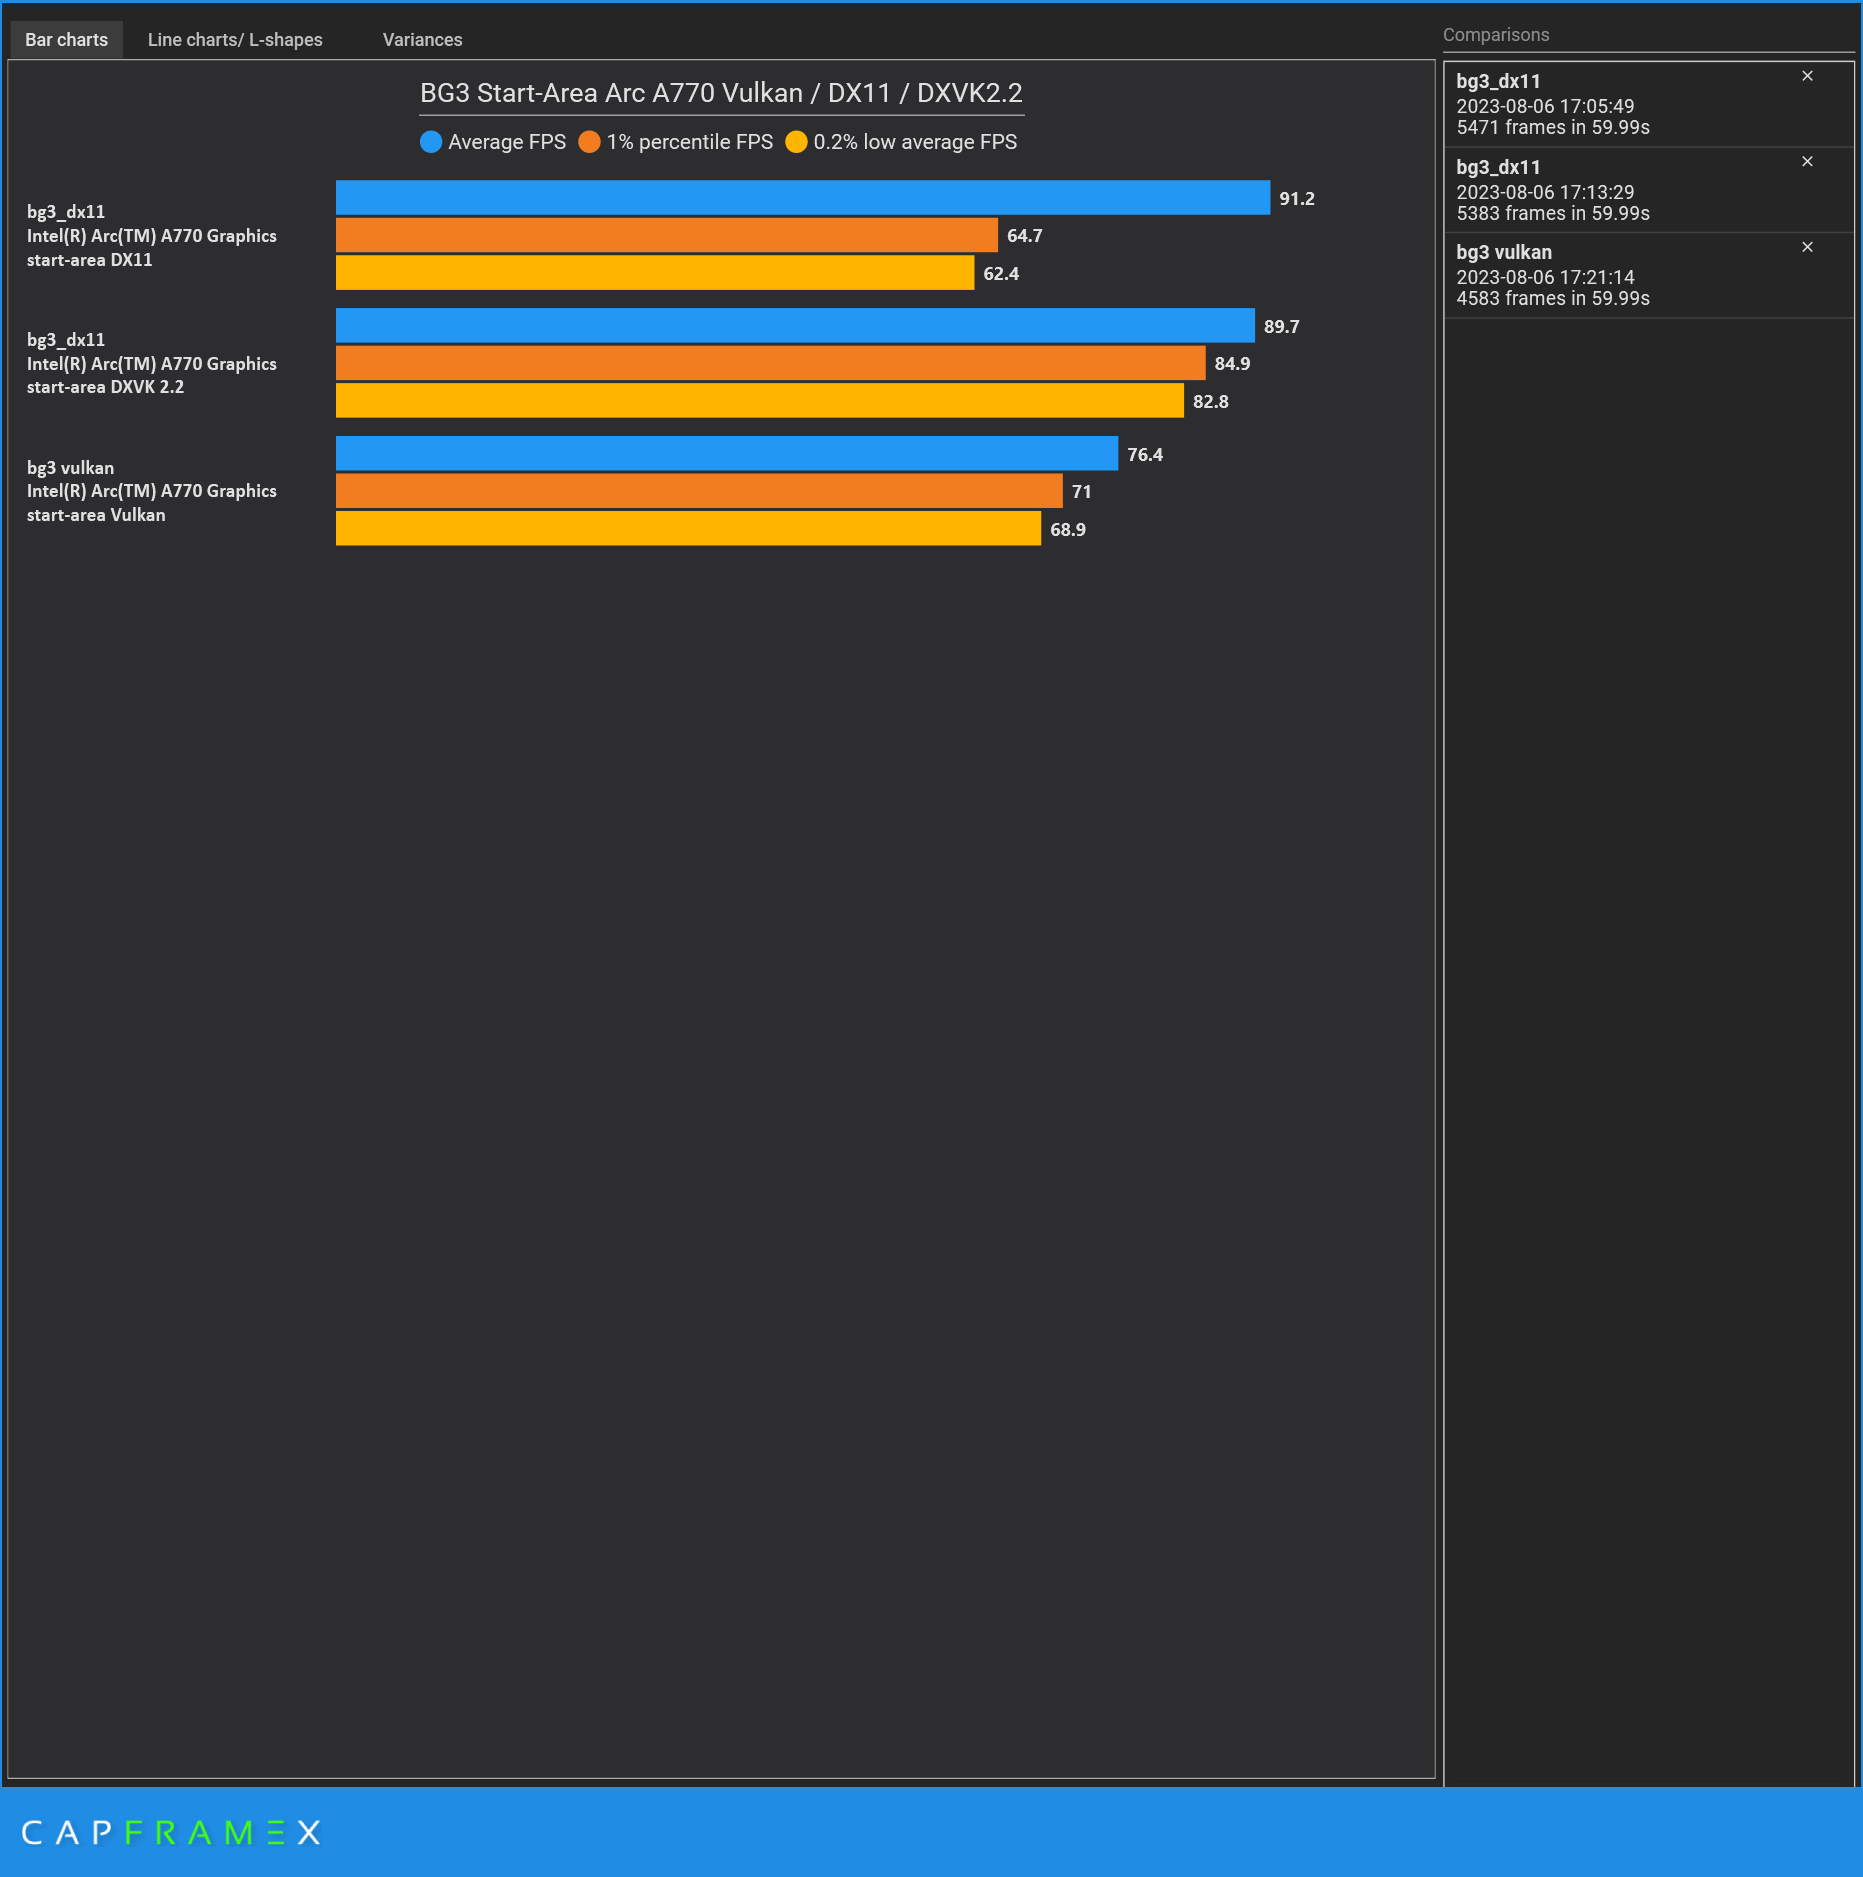
Task: Toggle the Average FPS legend marker
Action: pos(431,142)
